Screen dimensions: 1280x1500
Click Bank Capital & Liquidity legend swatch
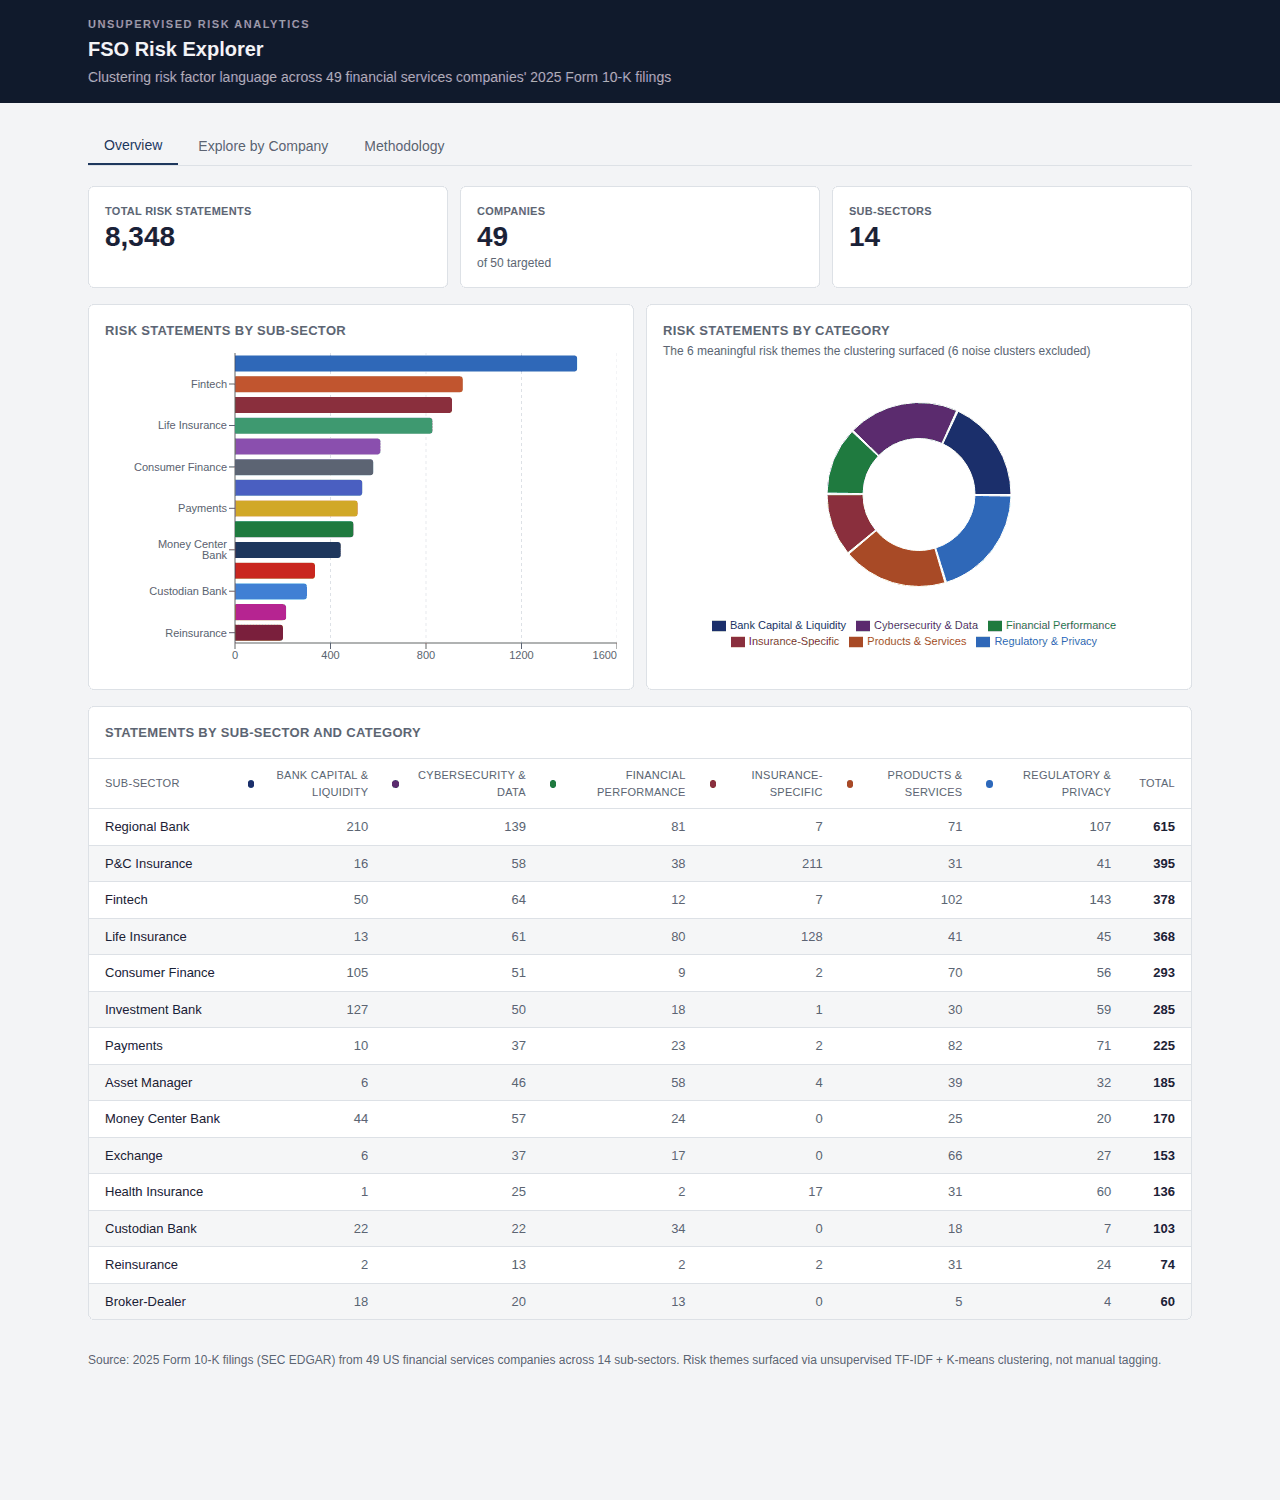719,626
